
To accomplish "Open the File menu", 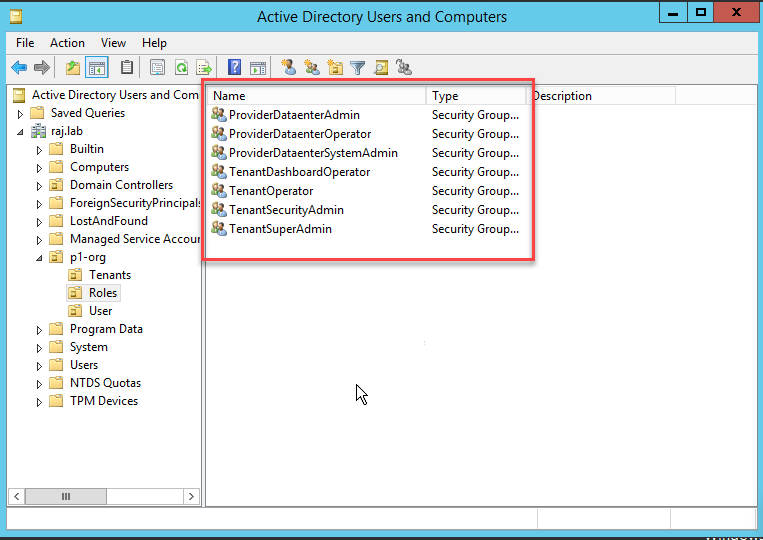I will tap(25, 43).
